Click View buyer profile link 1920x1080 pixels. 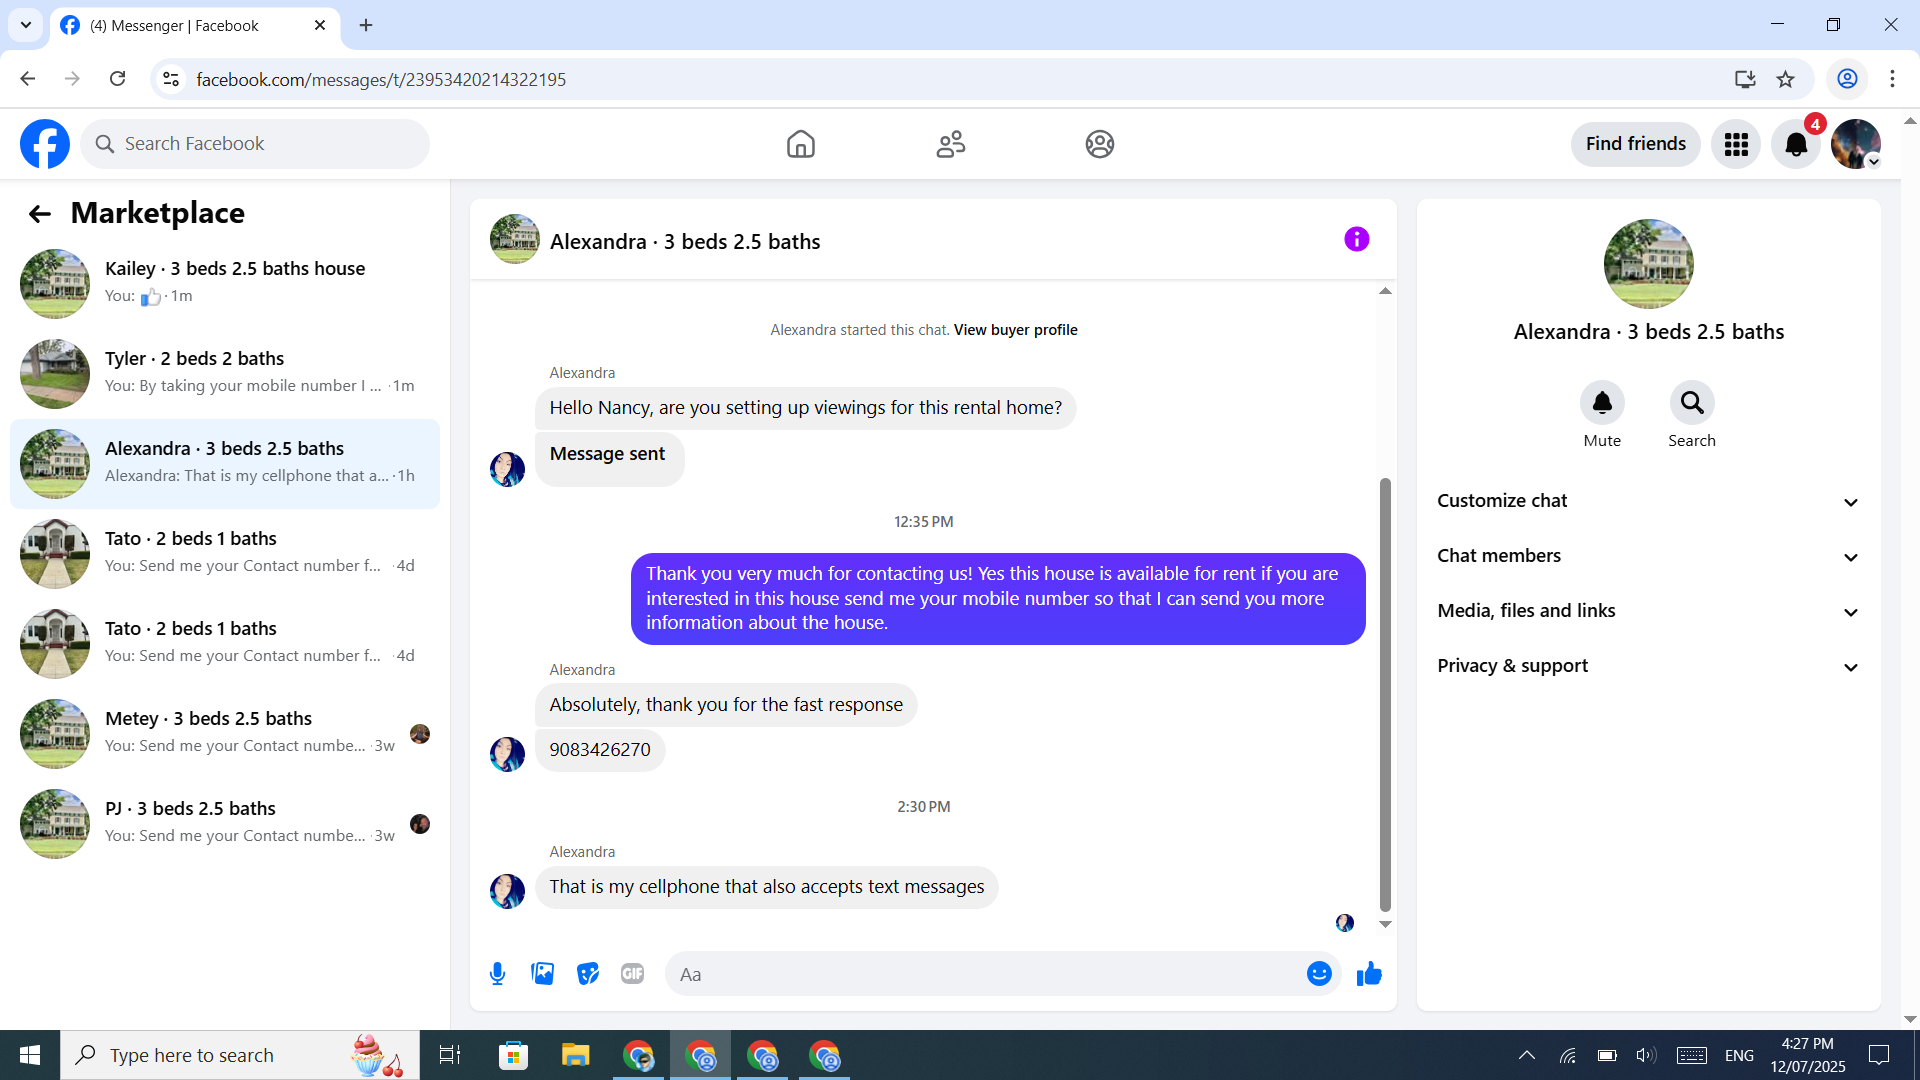[1015, 330]
